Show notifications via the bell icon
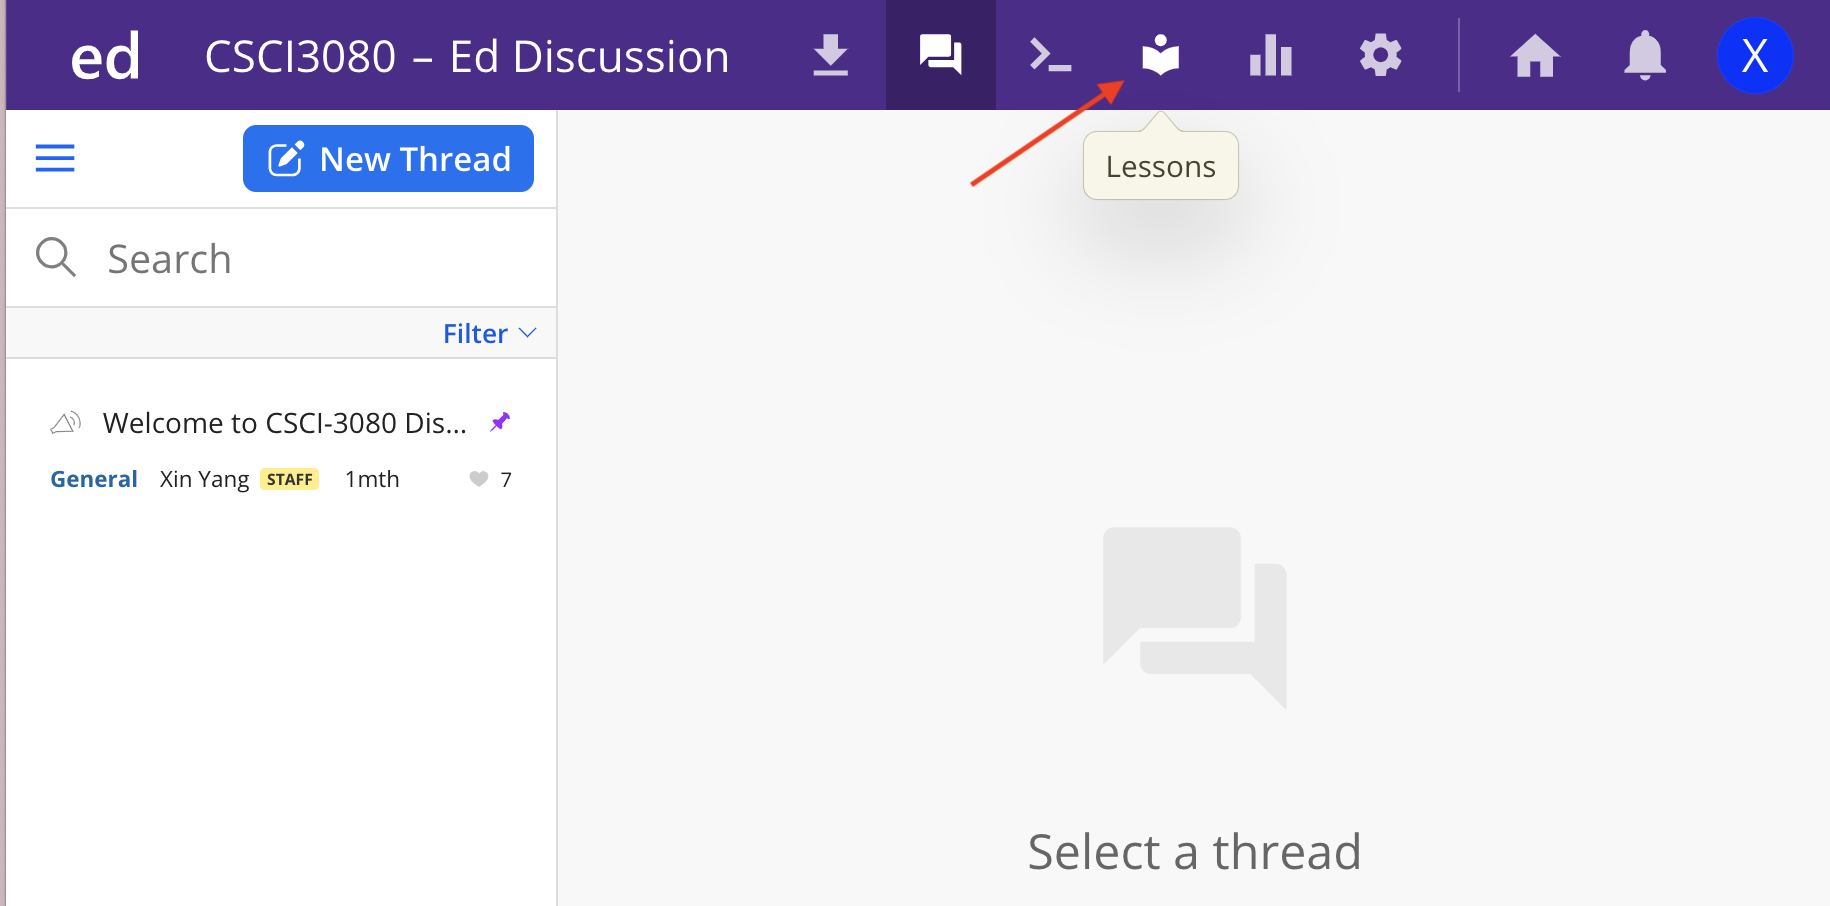 (1644, 56)
